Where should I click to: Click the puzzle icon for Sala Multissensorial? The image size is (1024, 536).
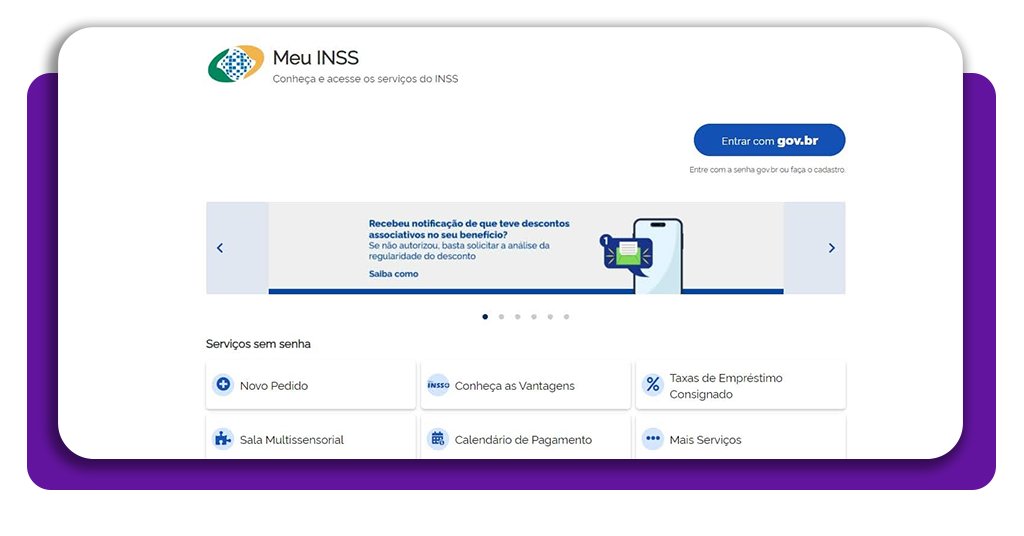pyautogui.click(x=223, y=439)
